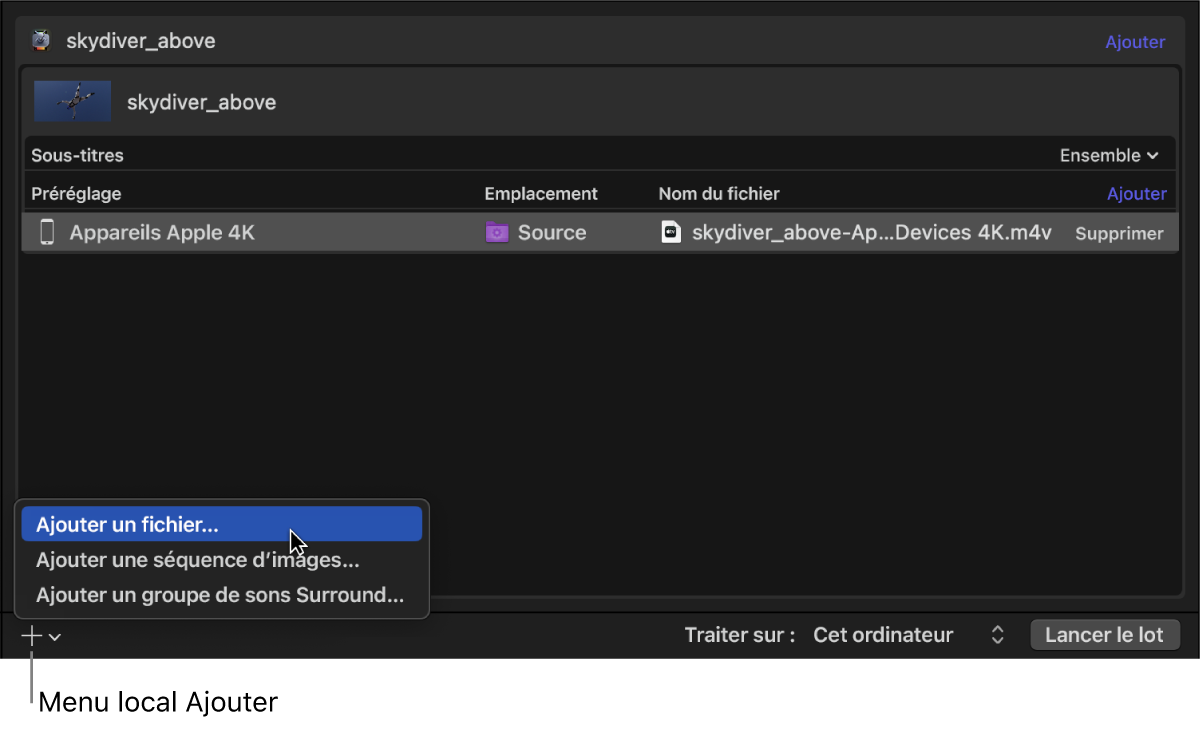
Task: Choose 'Ajouter un fichier…' from the menu
Action: tap(127, 524)
